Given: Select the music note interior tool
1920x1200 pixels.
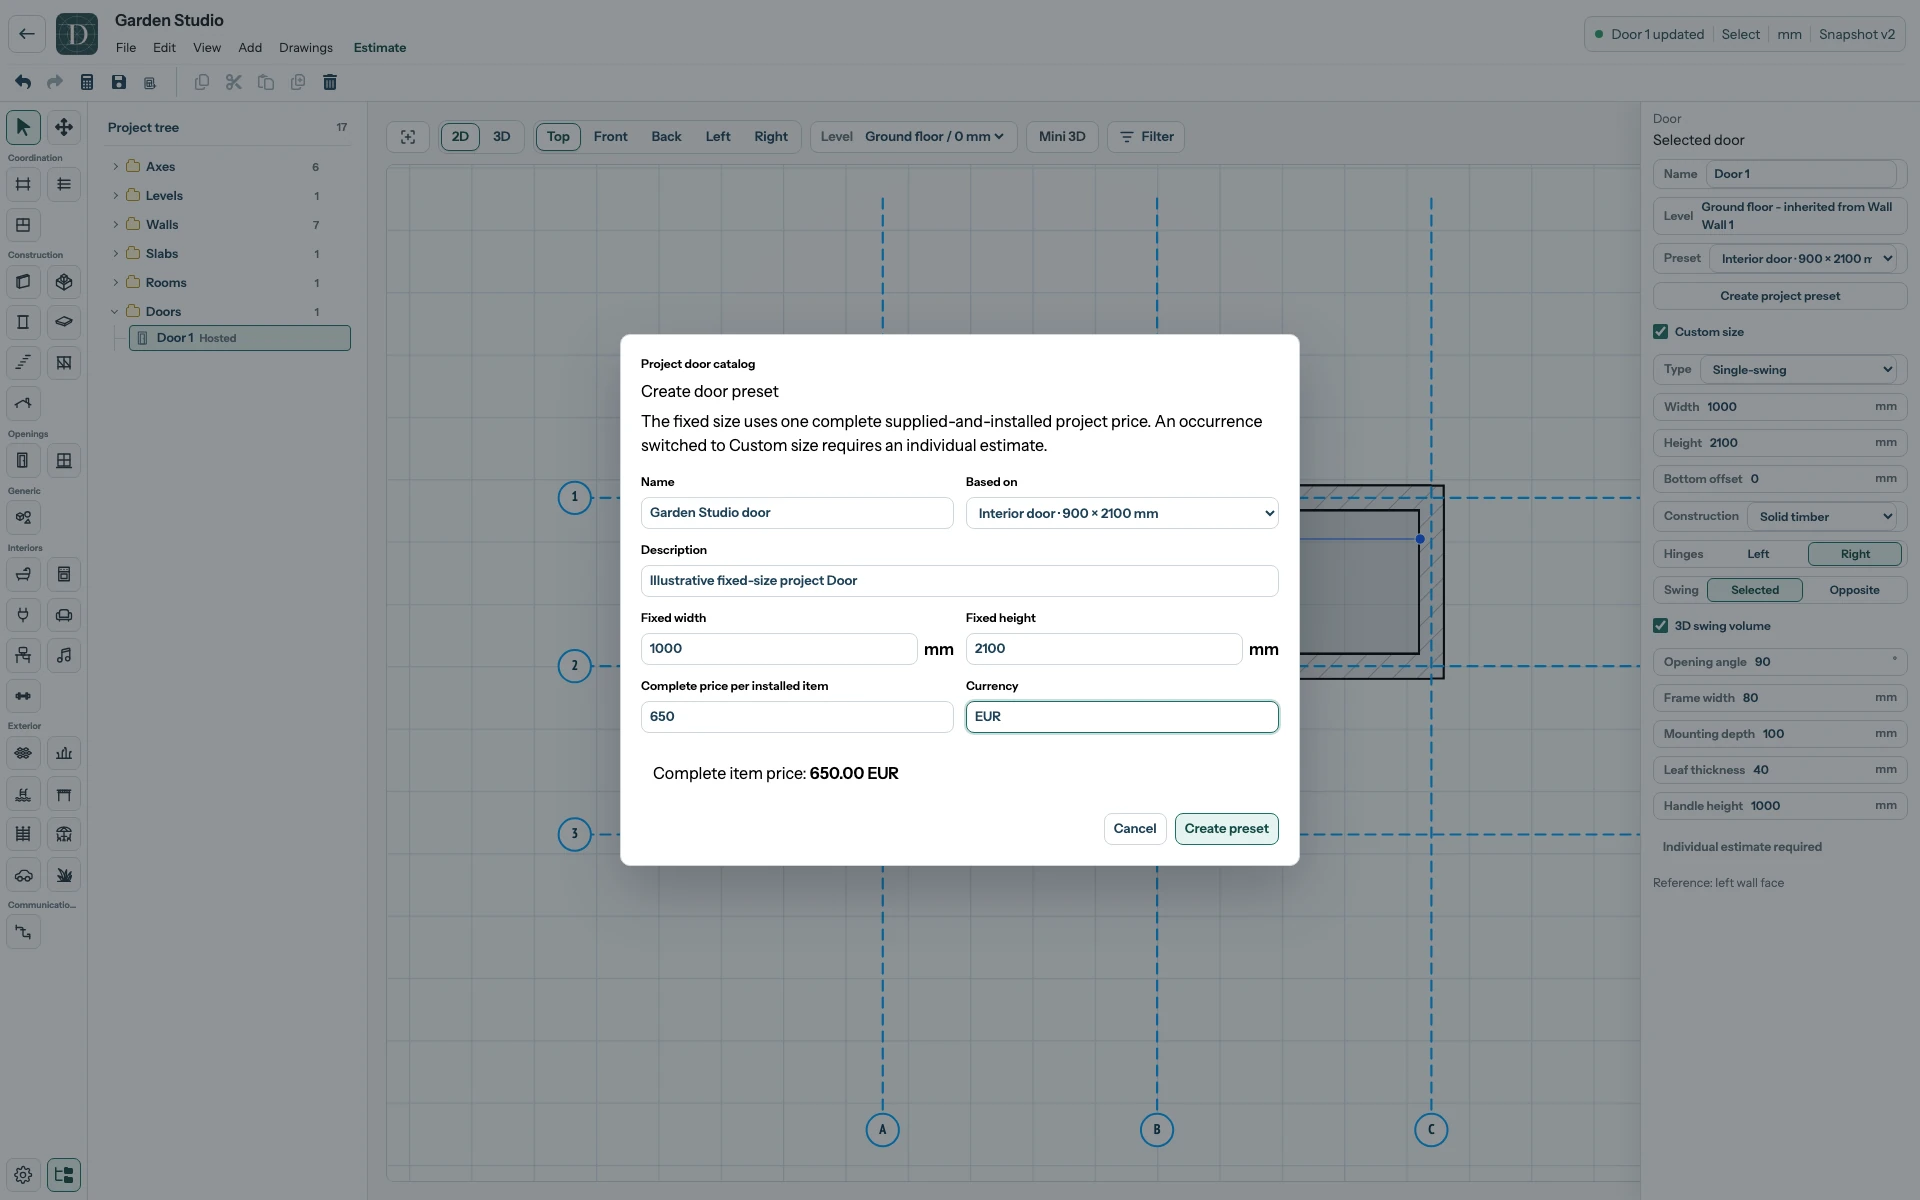Looking at the screenshot, I should pos(64,655).
